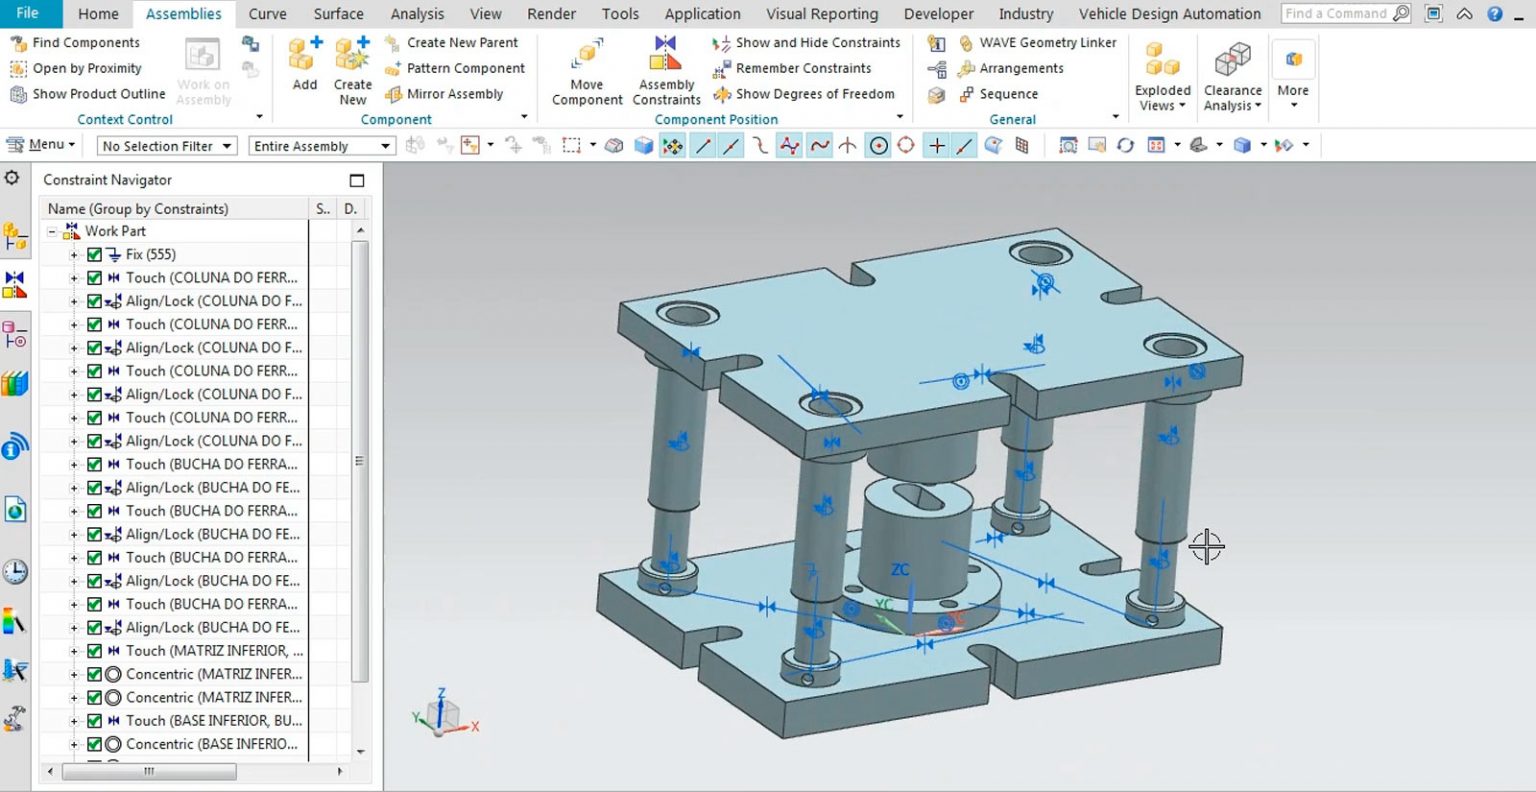
Task: Select the Move Component tool
Action: coord(587,68)
